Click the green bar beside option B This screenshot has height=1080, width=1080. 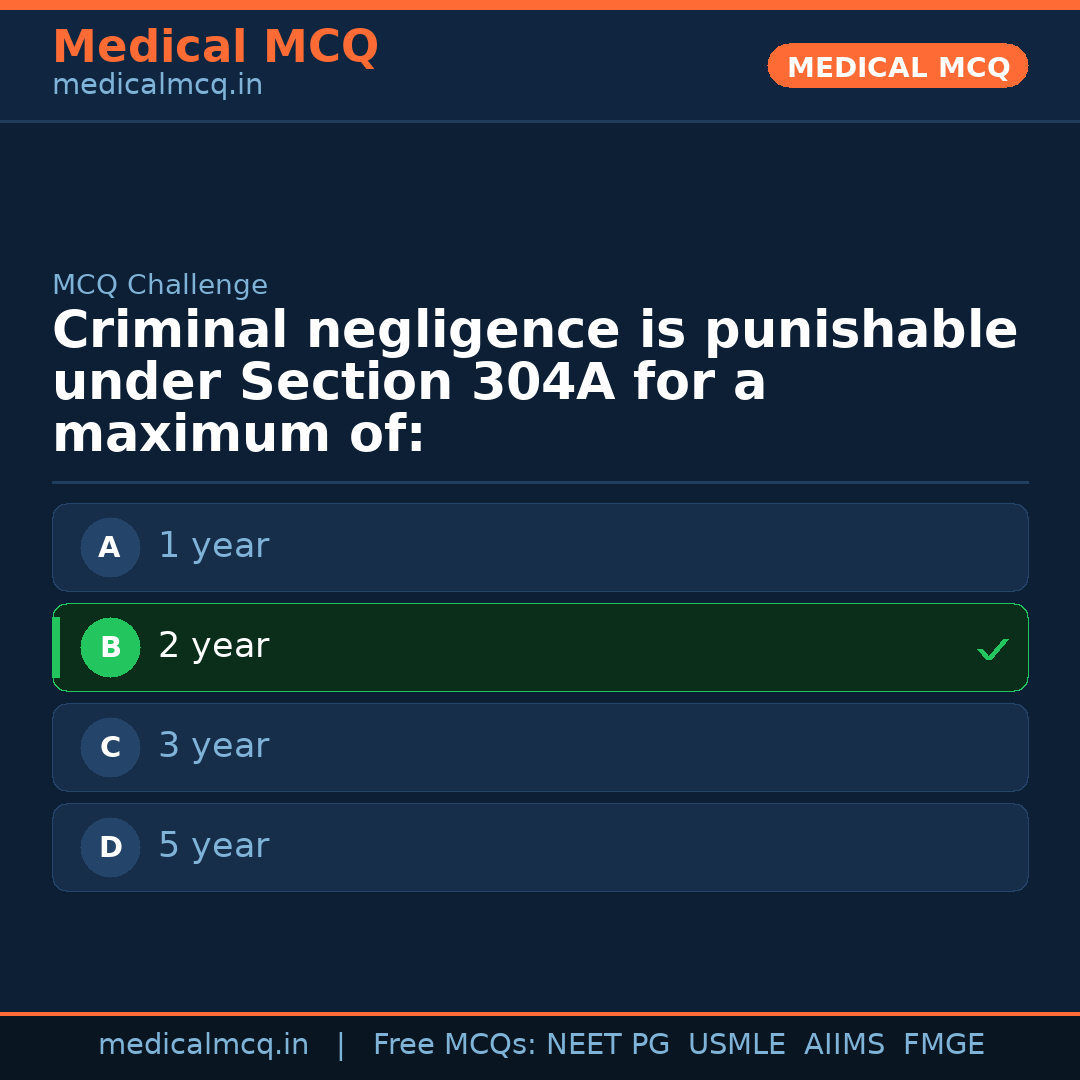pyautogui.click(x=56, y=647)
